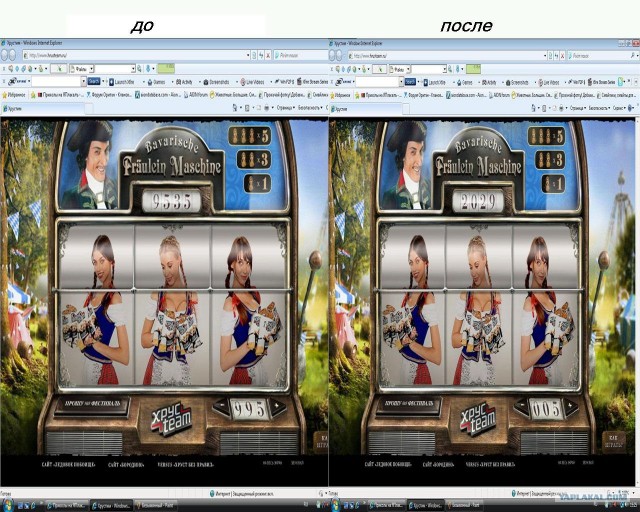Click print icon in left browser command bar
This screenshot has height=512, width=640.
coord(266,108)
